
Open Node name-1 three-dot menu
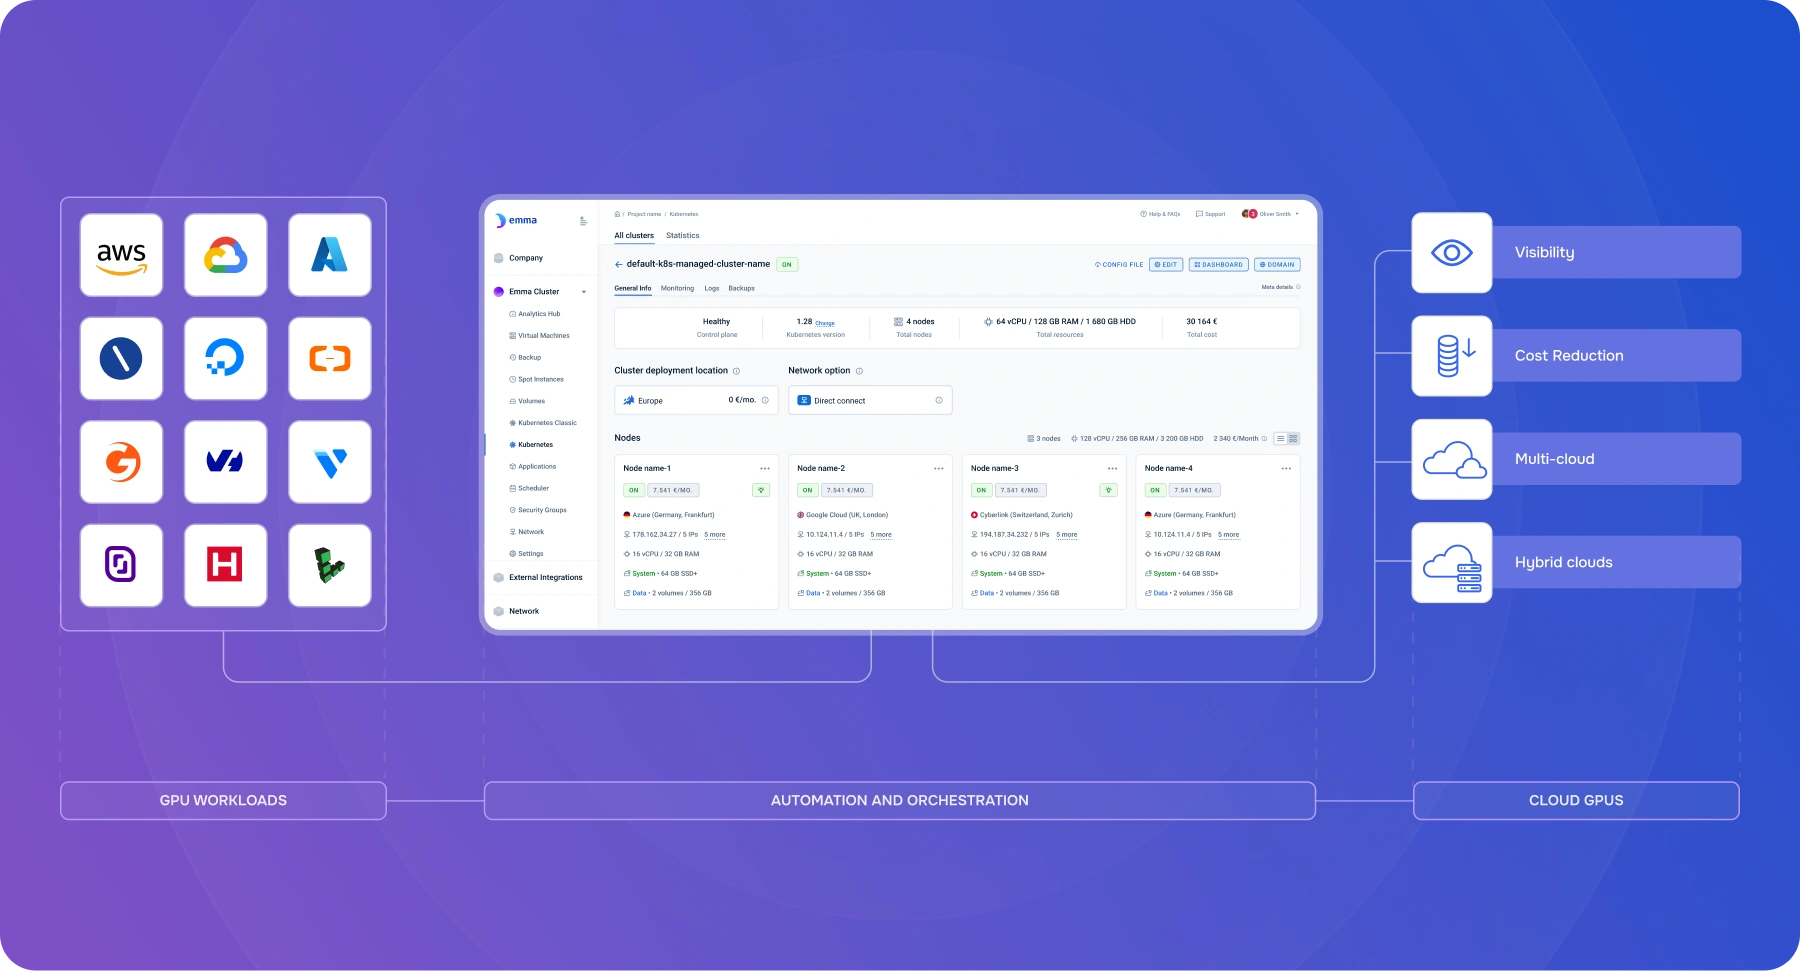(x=765, y=468)
